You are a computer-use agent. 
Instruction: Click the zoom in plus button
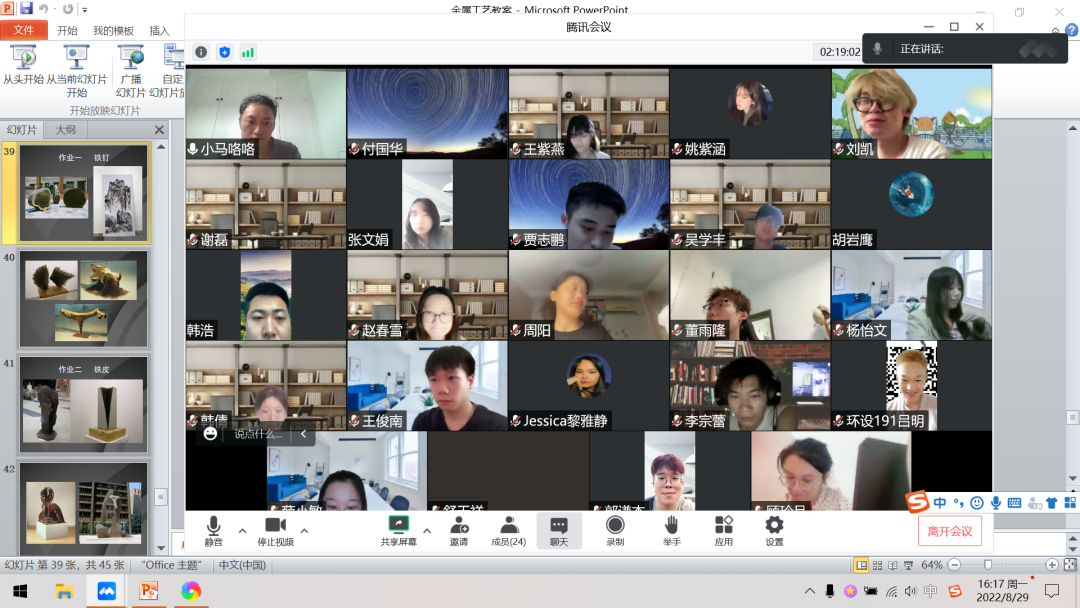click(1052, 565)
